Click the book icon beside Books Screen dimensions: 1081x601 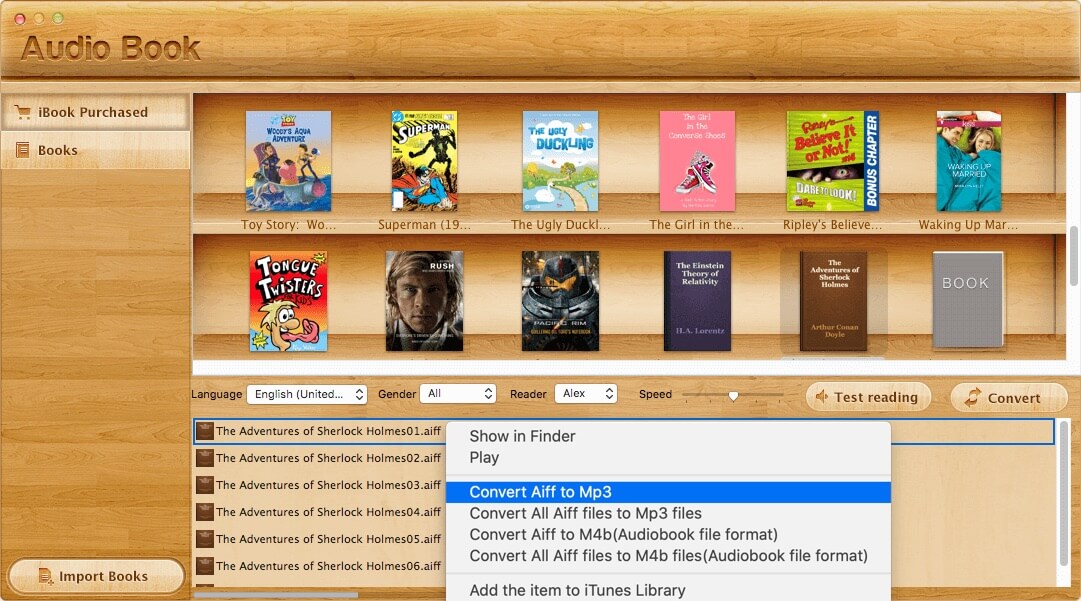pyautogui.click(x=23, y=150)
